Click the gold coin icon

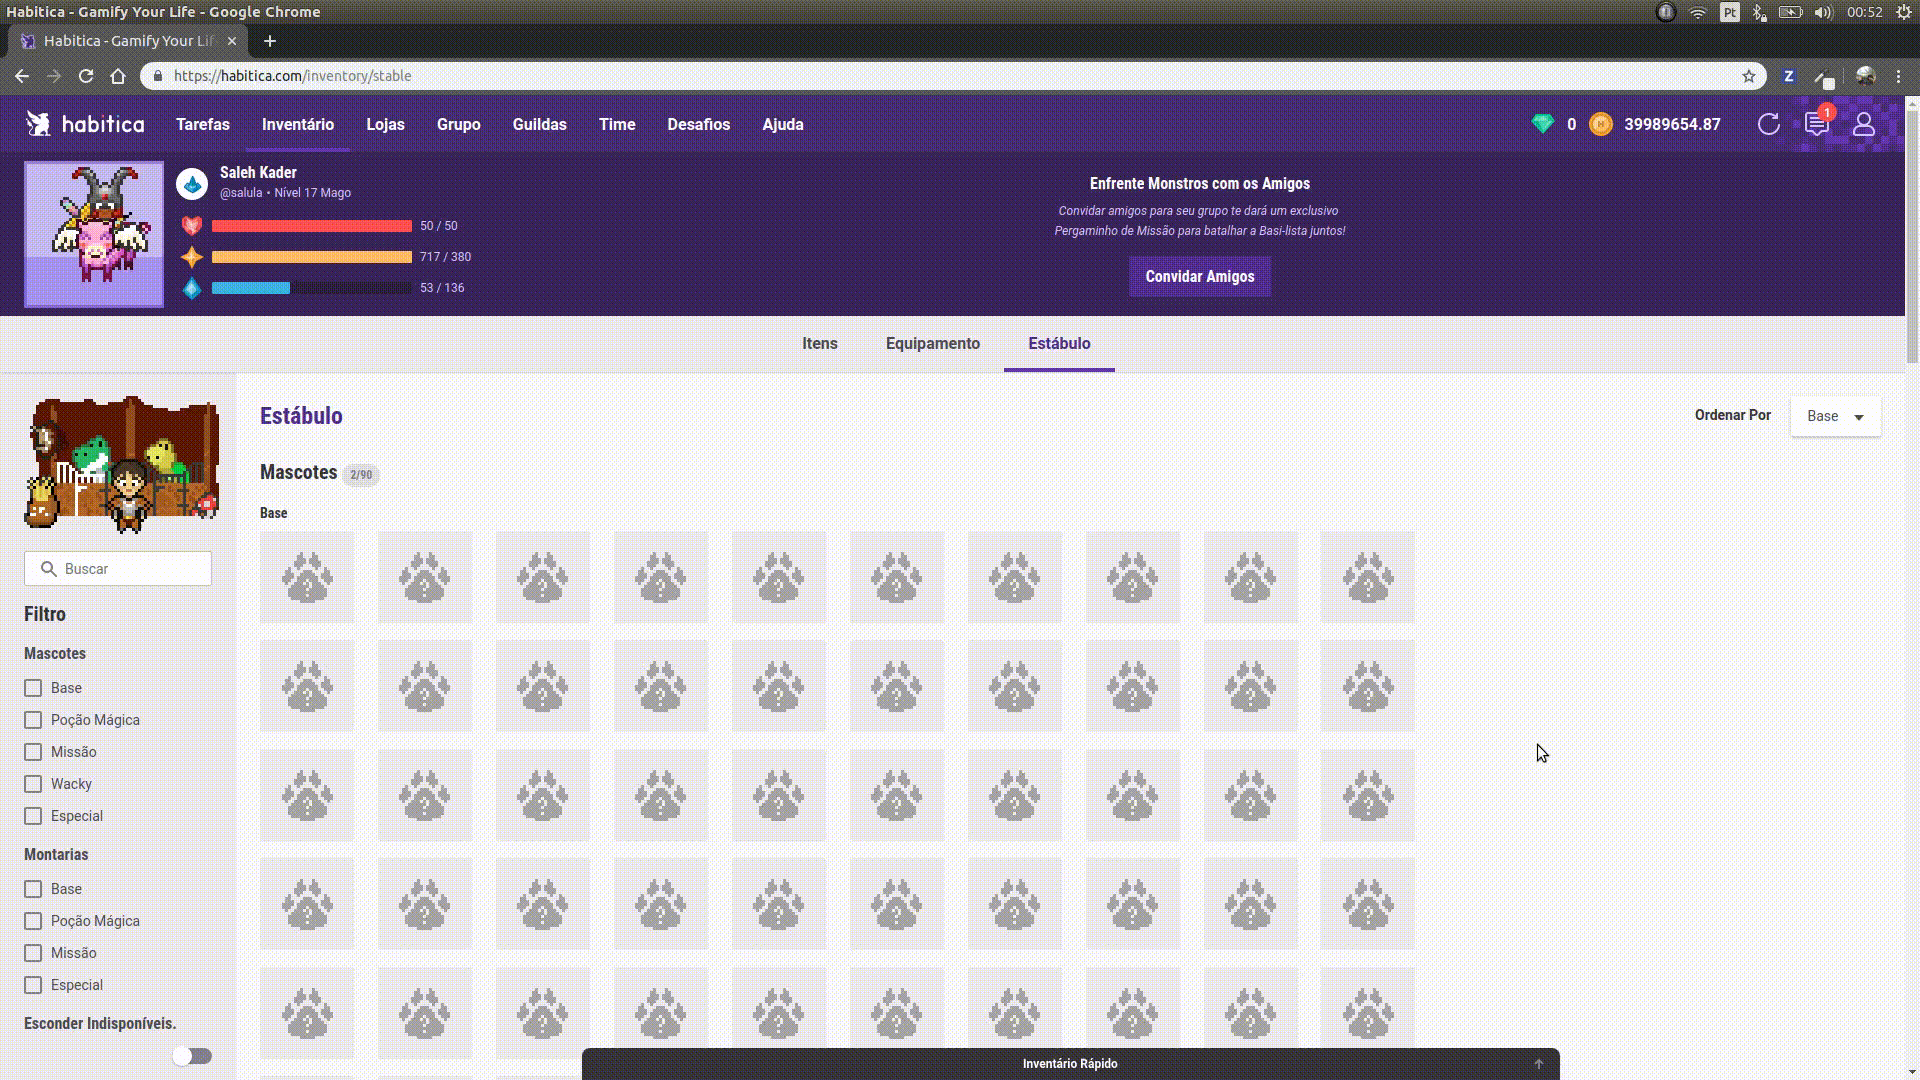coord(1600,124)
